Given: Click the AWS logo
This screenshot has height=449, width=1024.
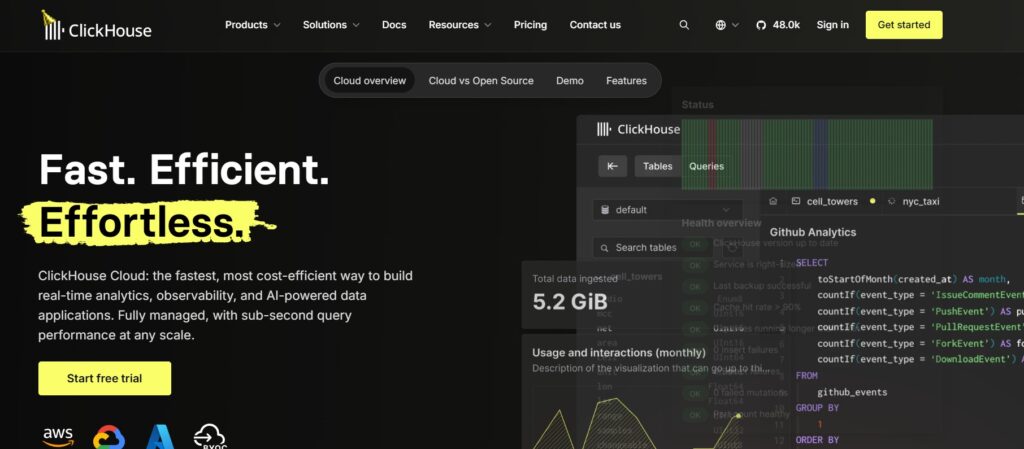Looking at the screenshot, I should click(58, 437).
